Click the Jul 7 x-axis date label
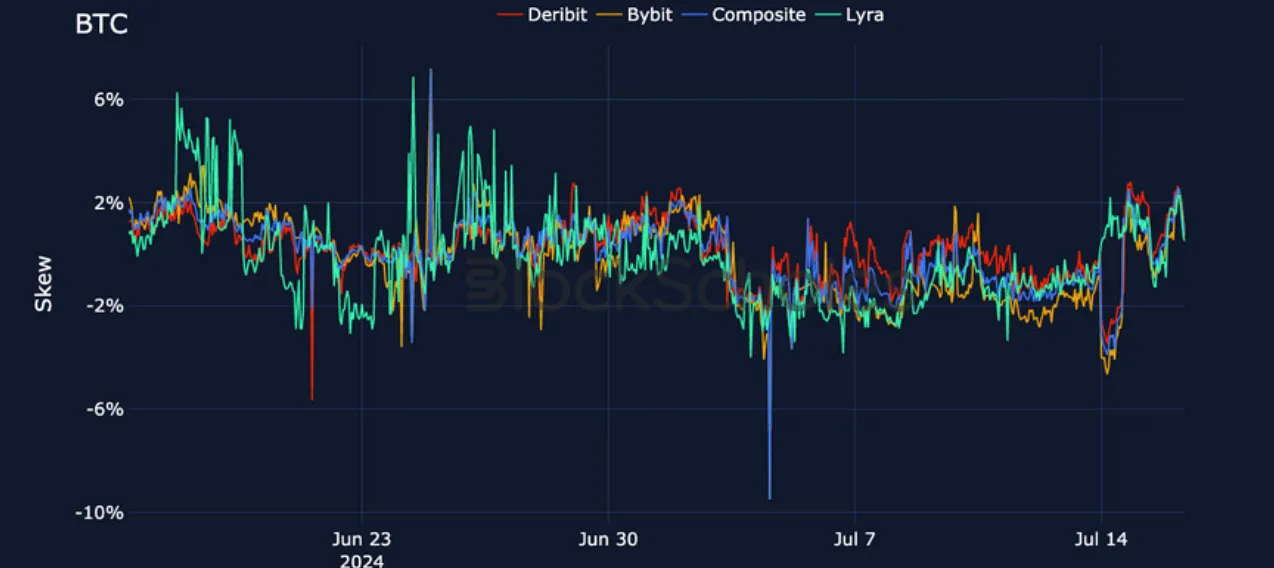The image size is (1274, 568). [853, 540]
